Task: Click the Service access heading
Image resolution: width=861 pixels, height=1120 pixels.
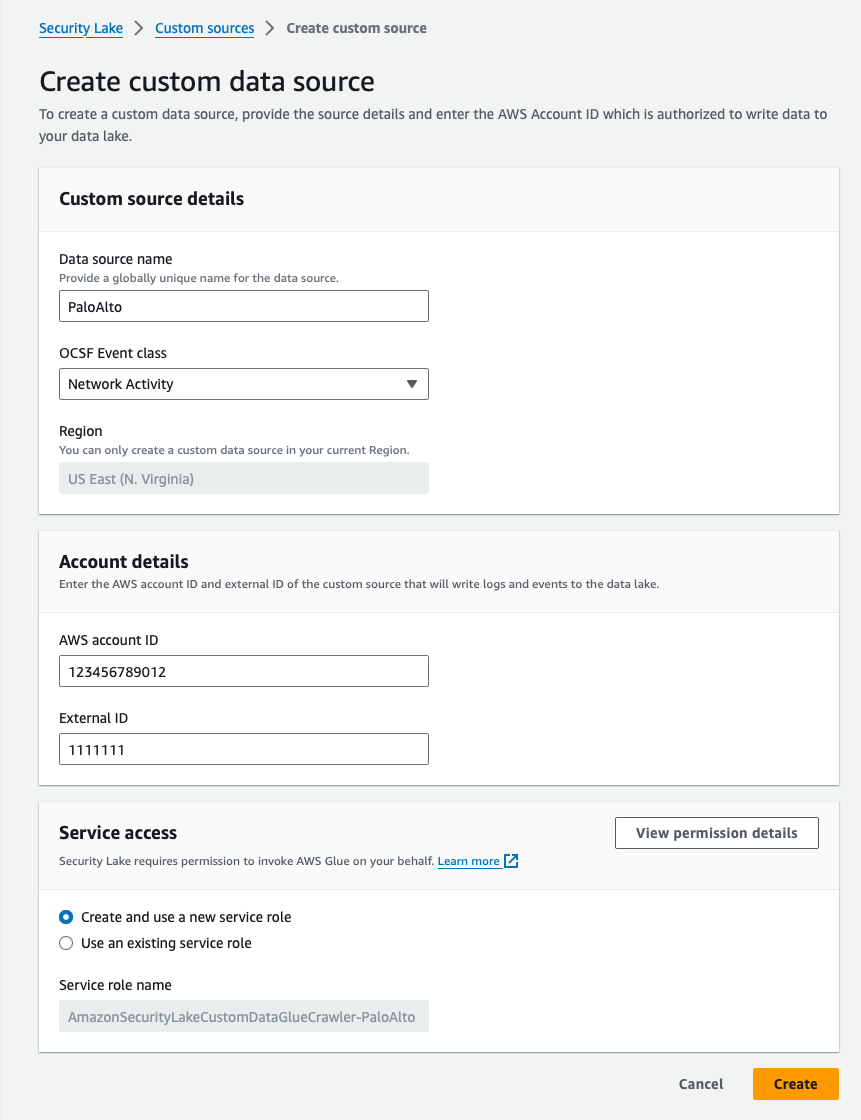Action: click(118, 833)
